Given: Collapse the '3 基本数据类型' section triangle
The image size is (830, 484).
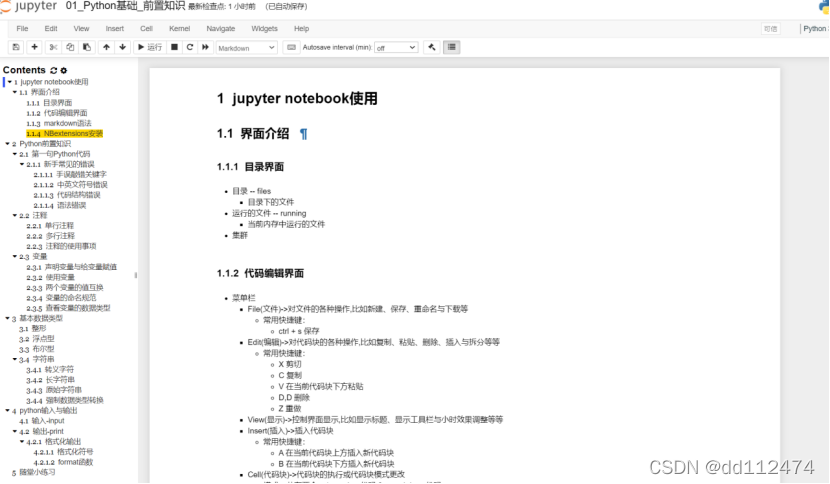Looking at the screenshot, I should click(7, 318).
